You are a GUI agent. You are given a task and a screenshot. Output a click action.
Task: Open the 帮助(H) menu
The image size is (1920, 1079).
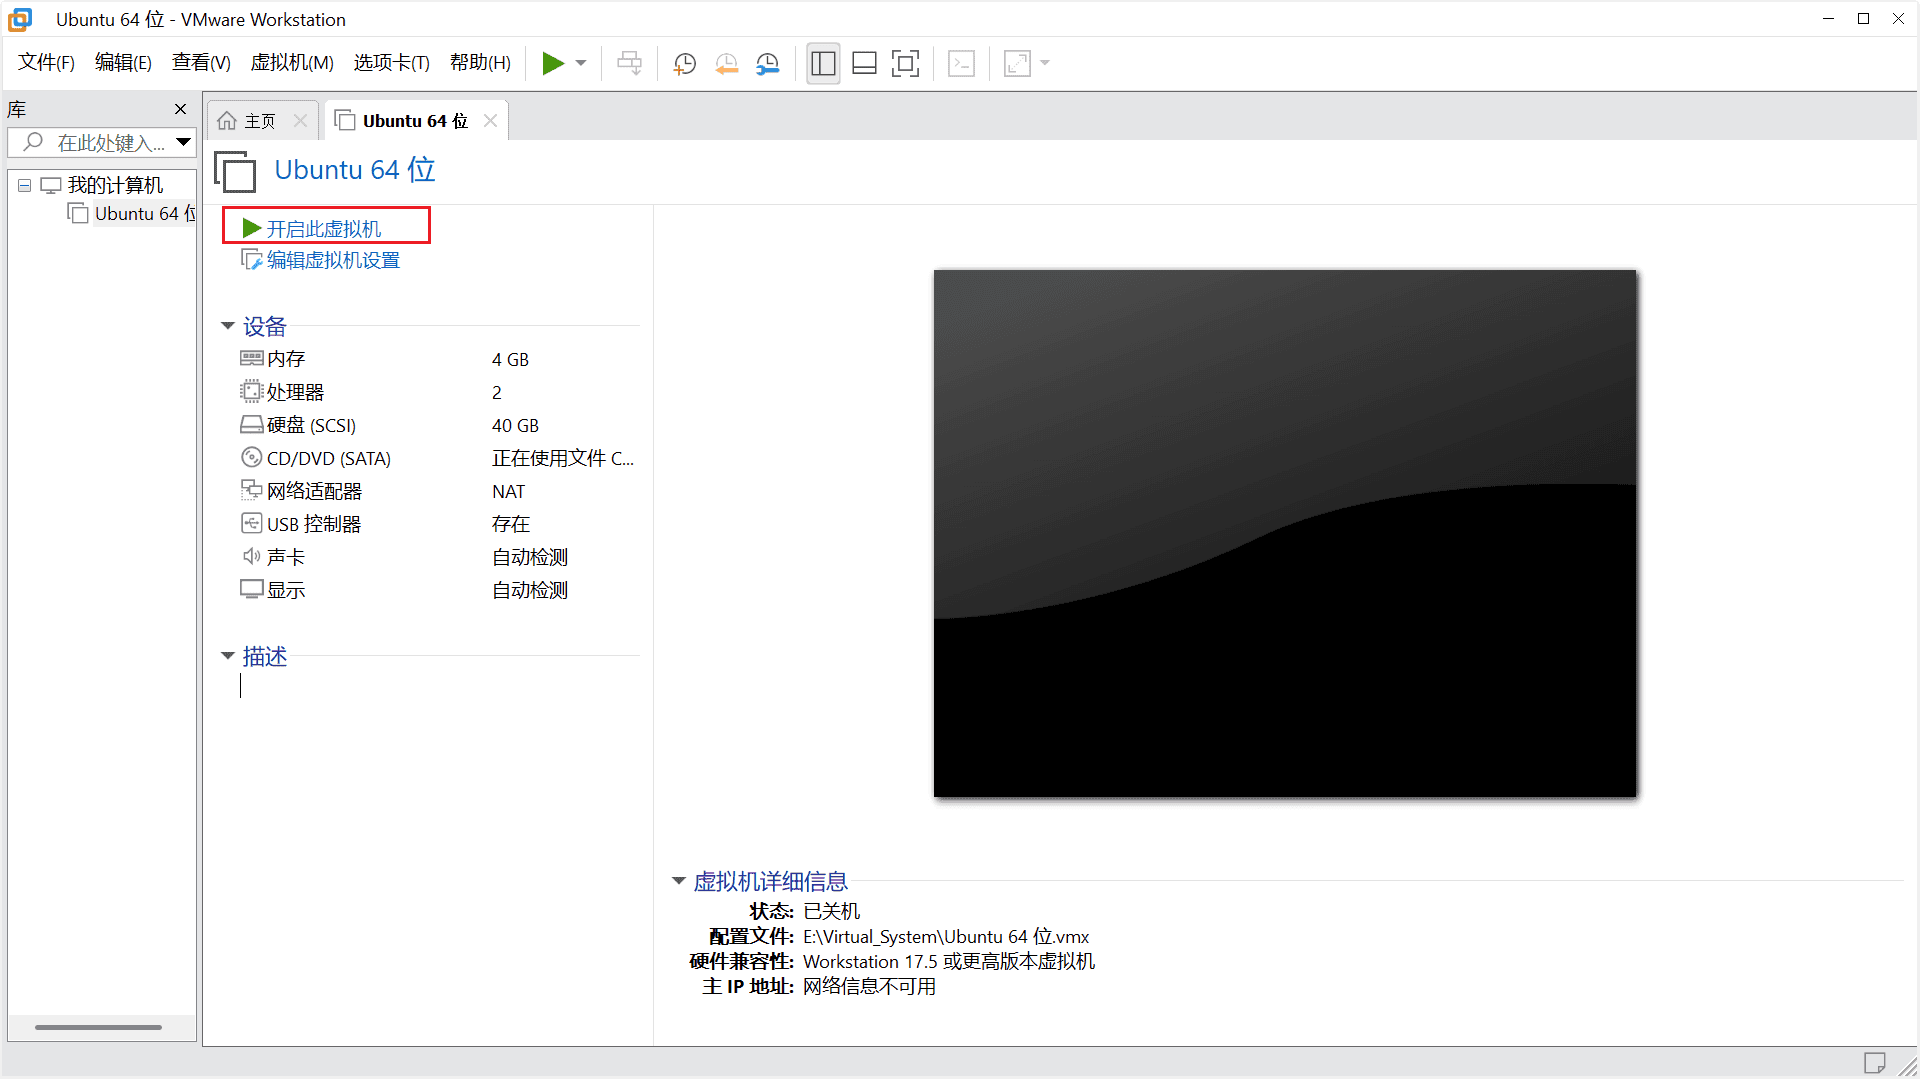(480, 63)
